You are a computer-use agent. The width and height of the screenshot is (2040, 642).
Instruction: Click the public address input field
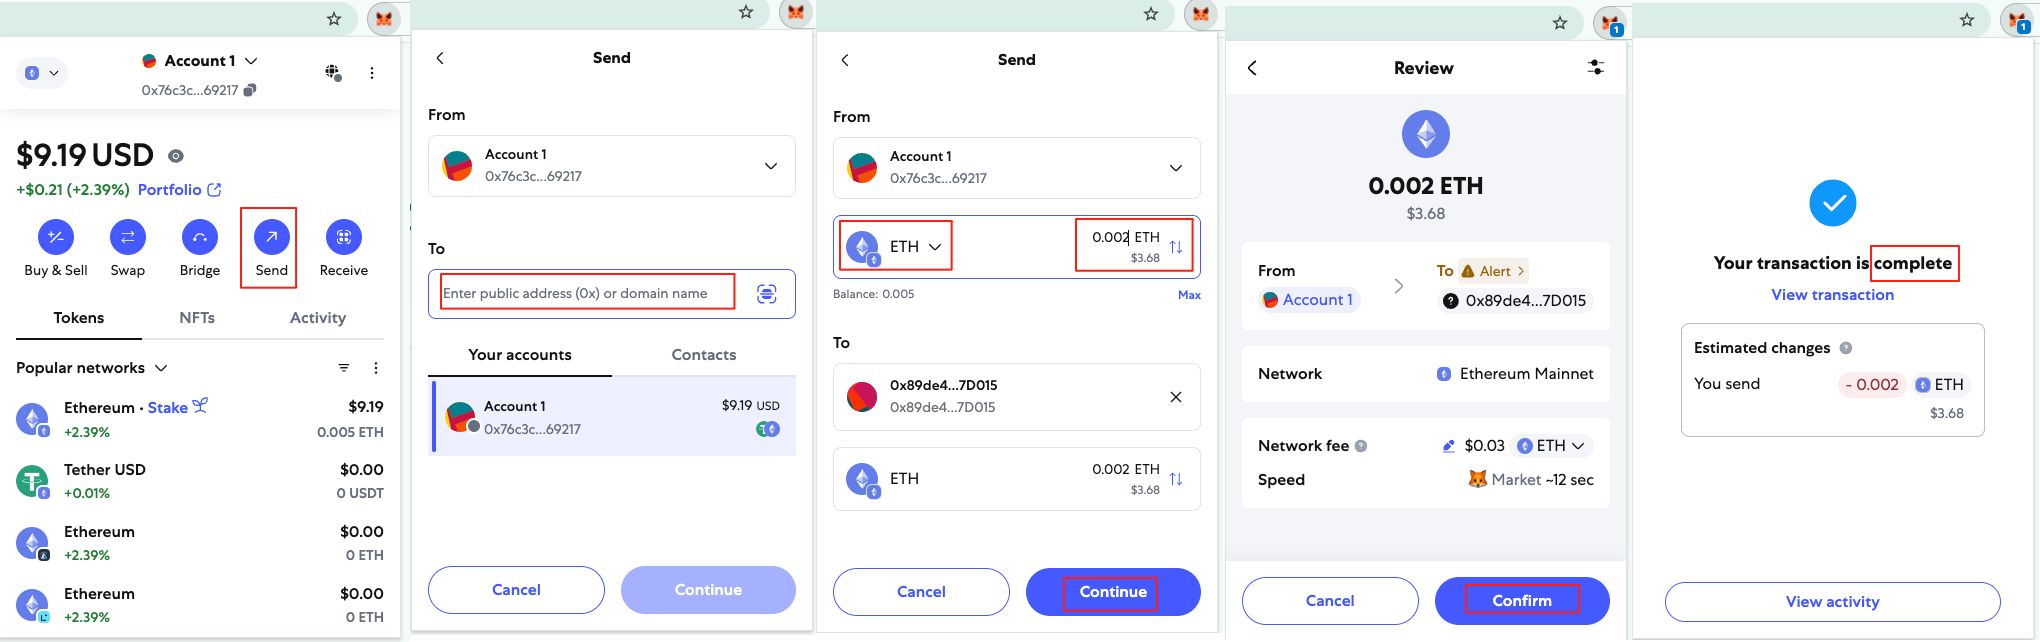(587, 293)
